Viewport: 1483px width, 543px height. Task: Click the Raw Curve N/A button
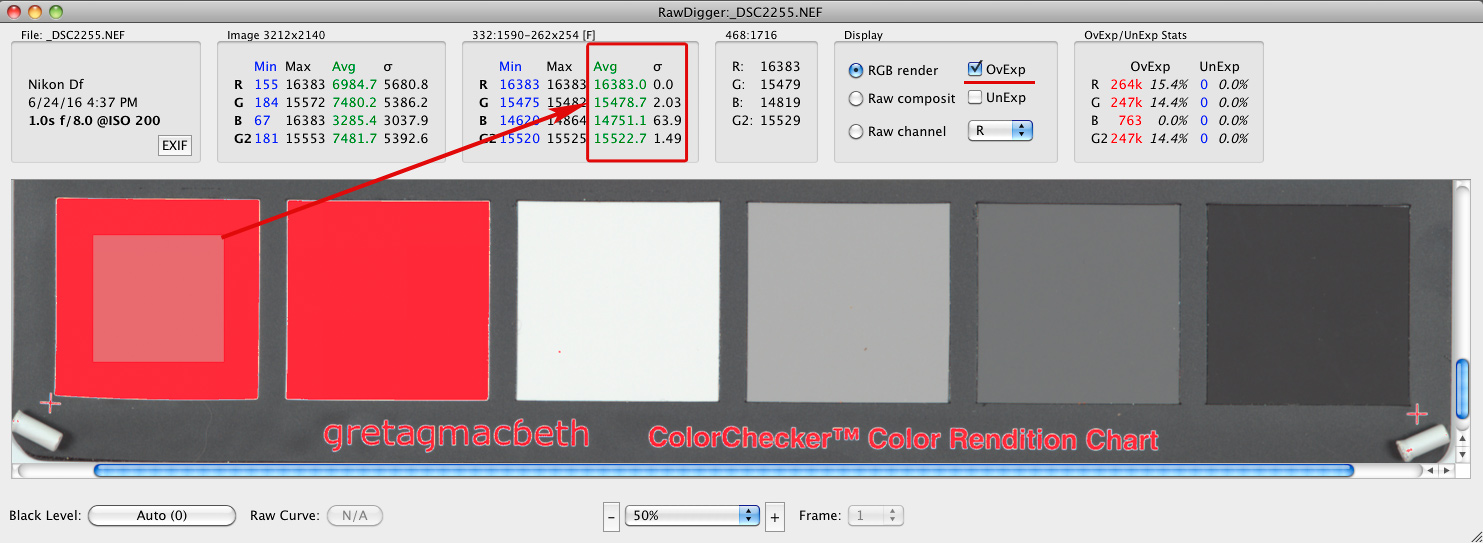(355, 516)
